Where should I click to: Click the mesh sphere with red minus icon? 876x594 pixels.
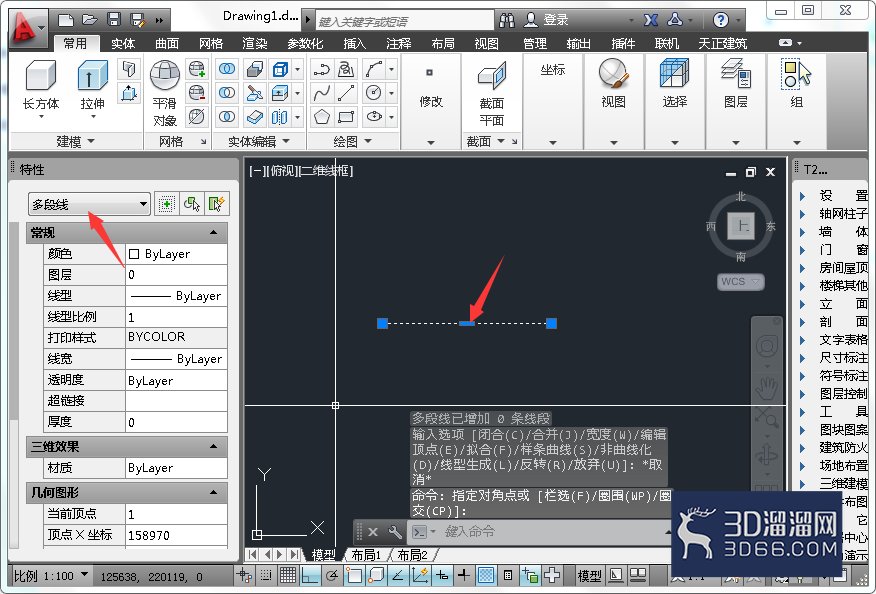coord(197,93)
